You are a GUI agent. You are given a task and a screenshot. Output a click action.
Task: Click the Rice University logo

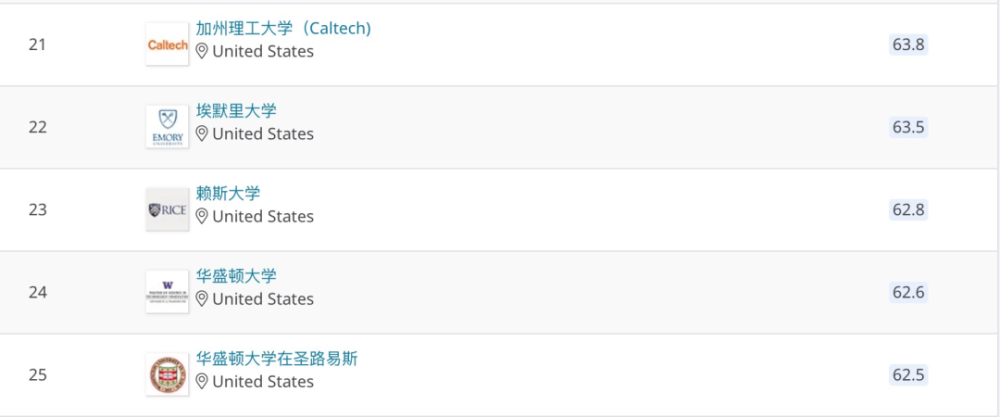pos(167,209)
